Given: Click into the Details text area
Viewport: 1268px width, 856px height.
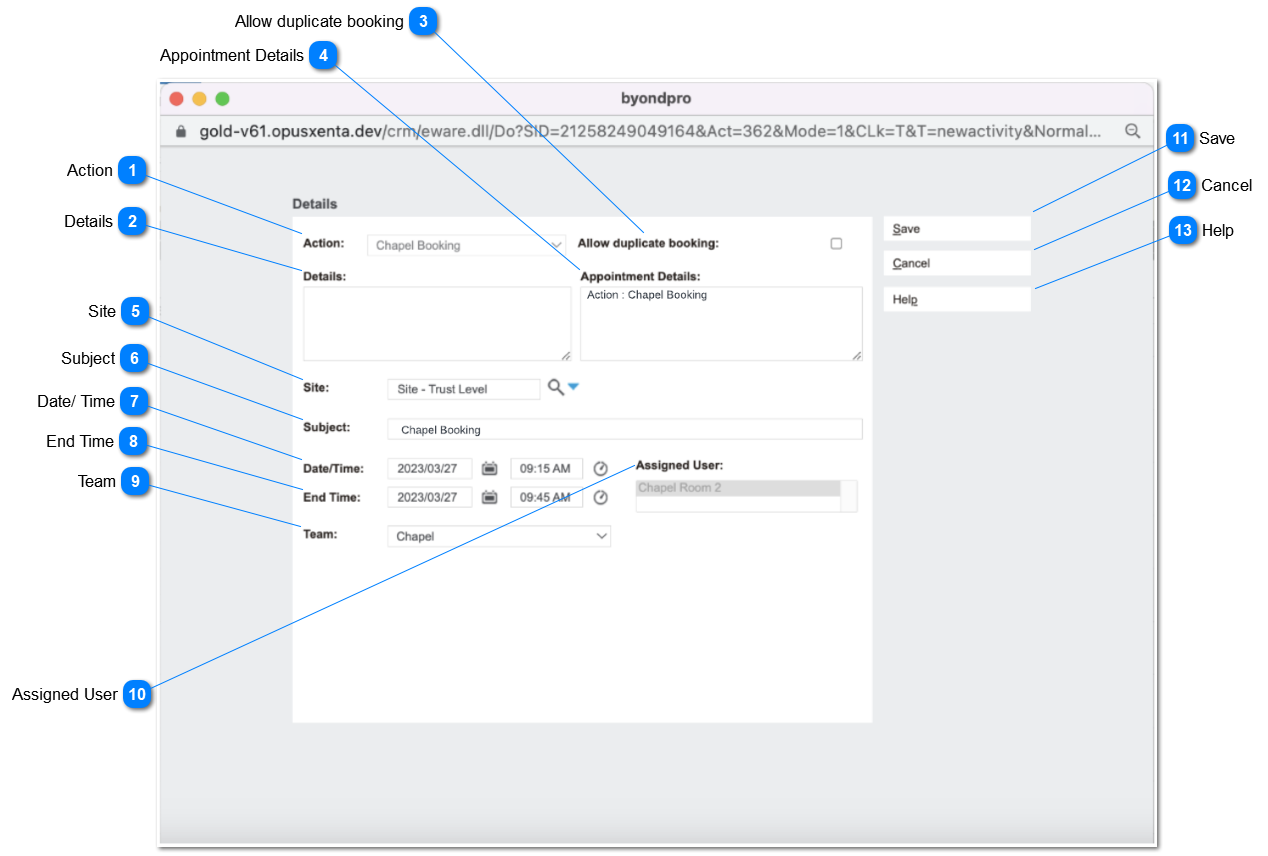Looking at the screenshot, I should click(437, 323).
